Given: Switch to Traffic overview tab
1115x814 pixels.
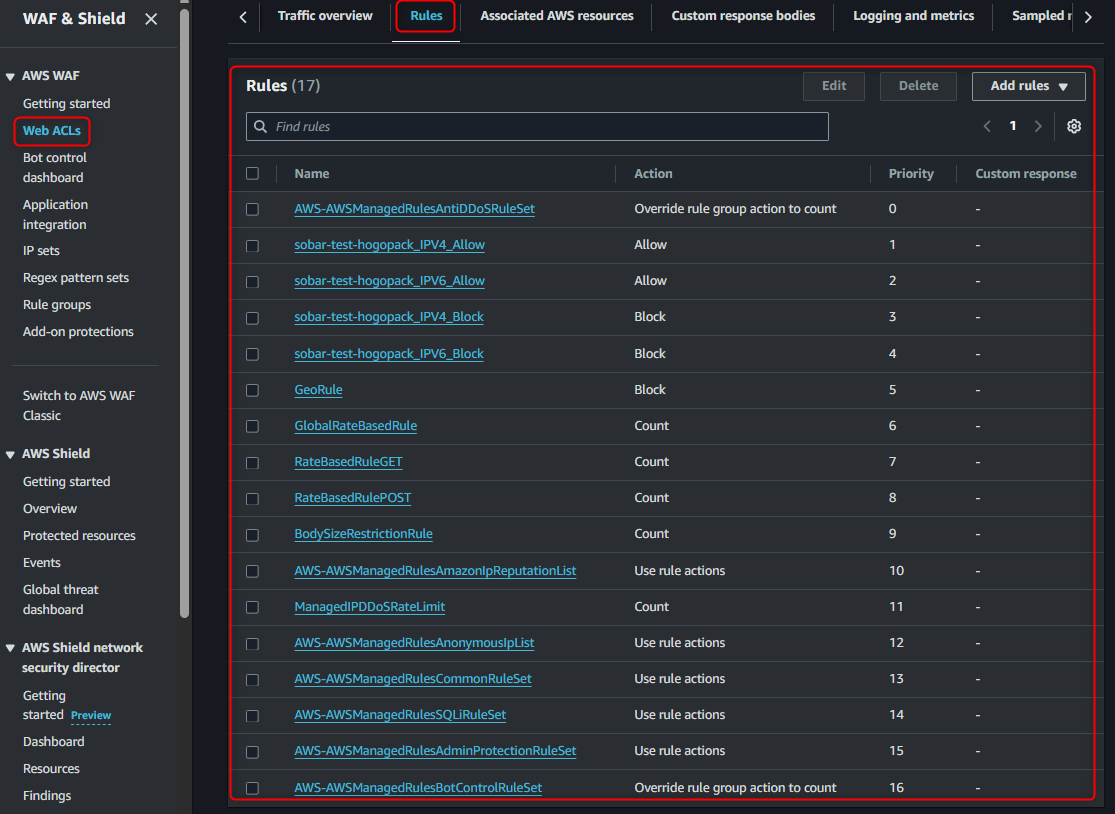Looking at the screenshot, I should 325,16.
